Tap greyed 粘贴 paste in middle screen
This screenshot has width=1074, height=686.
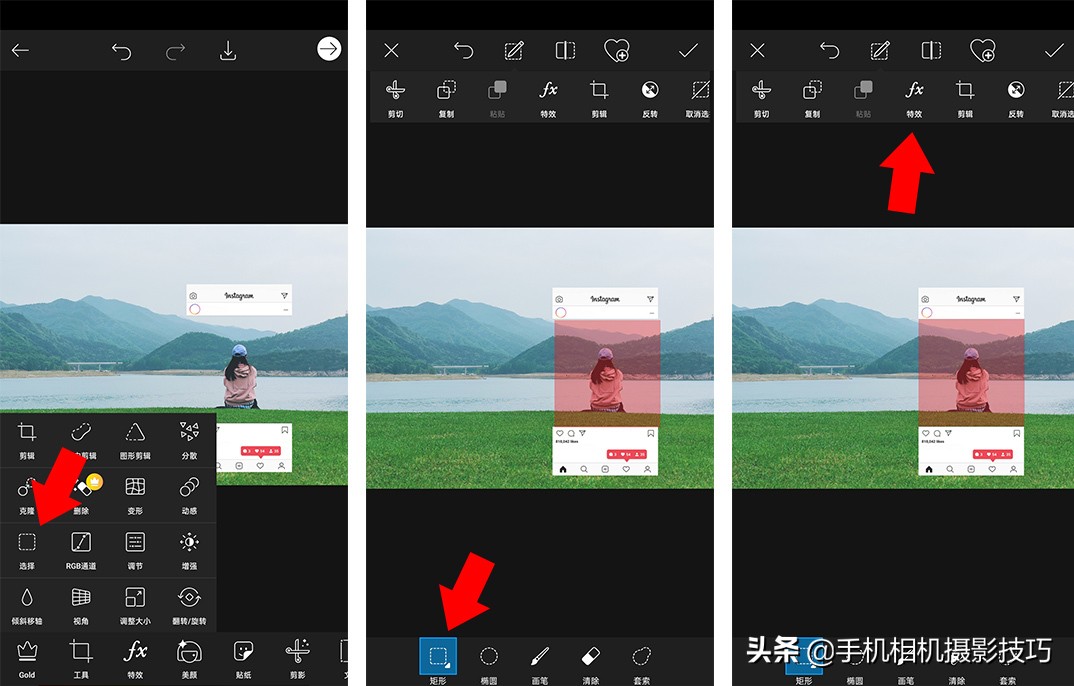pos(497,99)
